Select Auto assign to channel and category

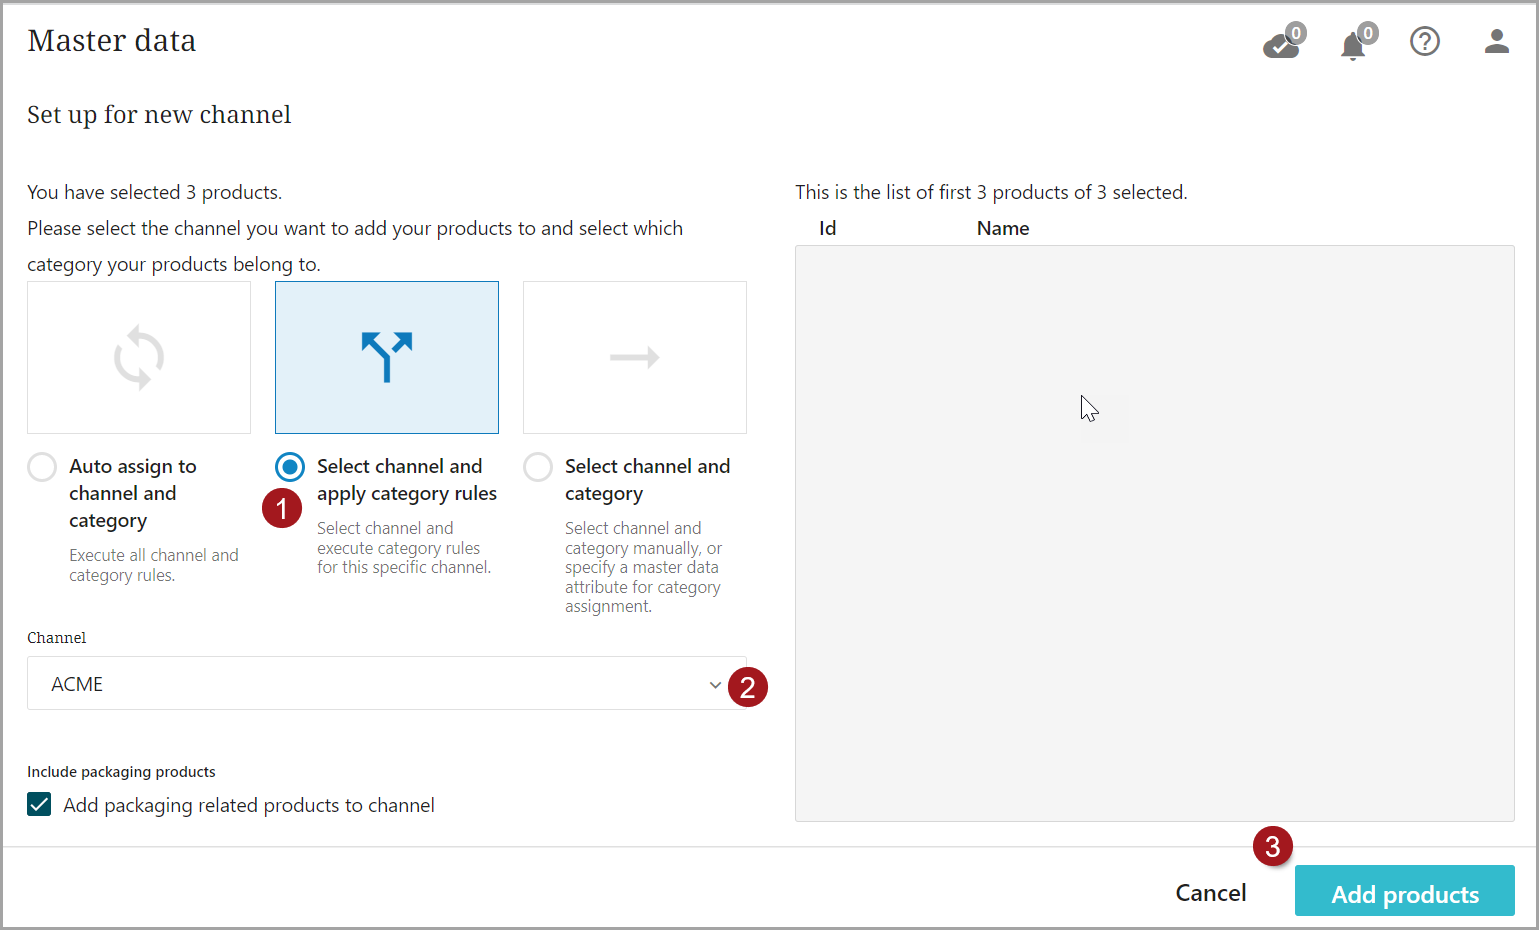pos(42,467)
